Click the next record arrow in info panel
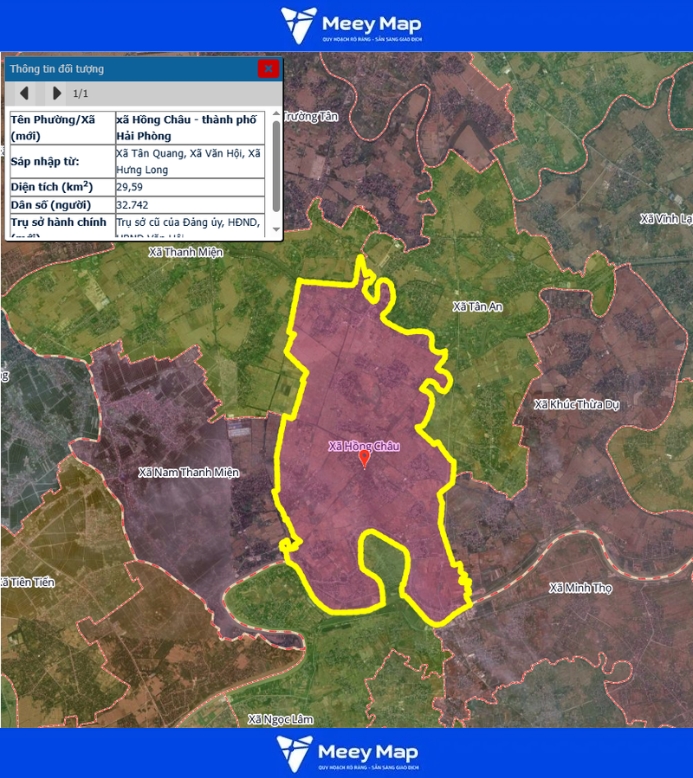 coord(57,93)
